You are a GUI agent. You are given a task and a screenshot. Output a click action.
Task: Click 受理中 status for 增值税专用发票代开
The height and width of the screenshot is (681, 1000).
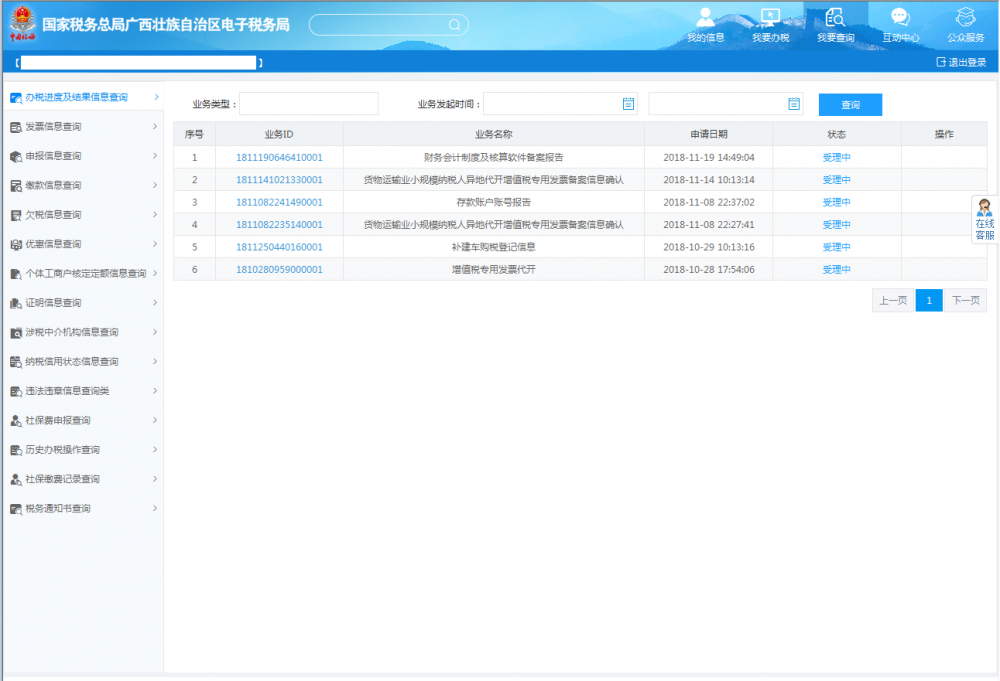836,270
